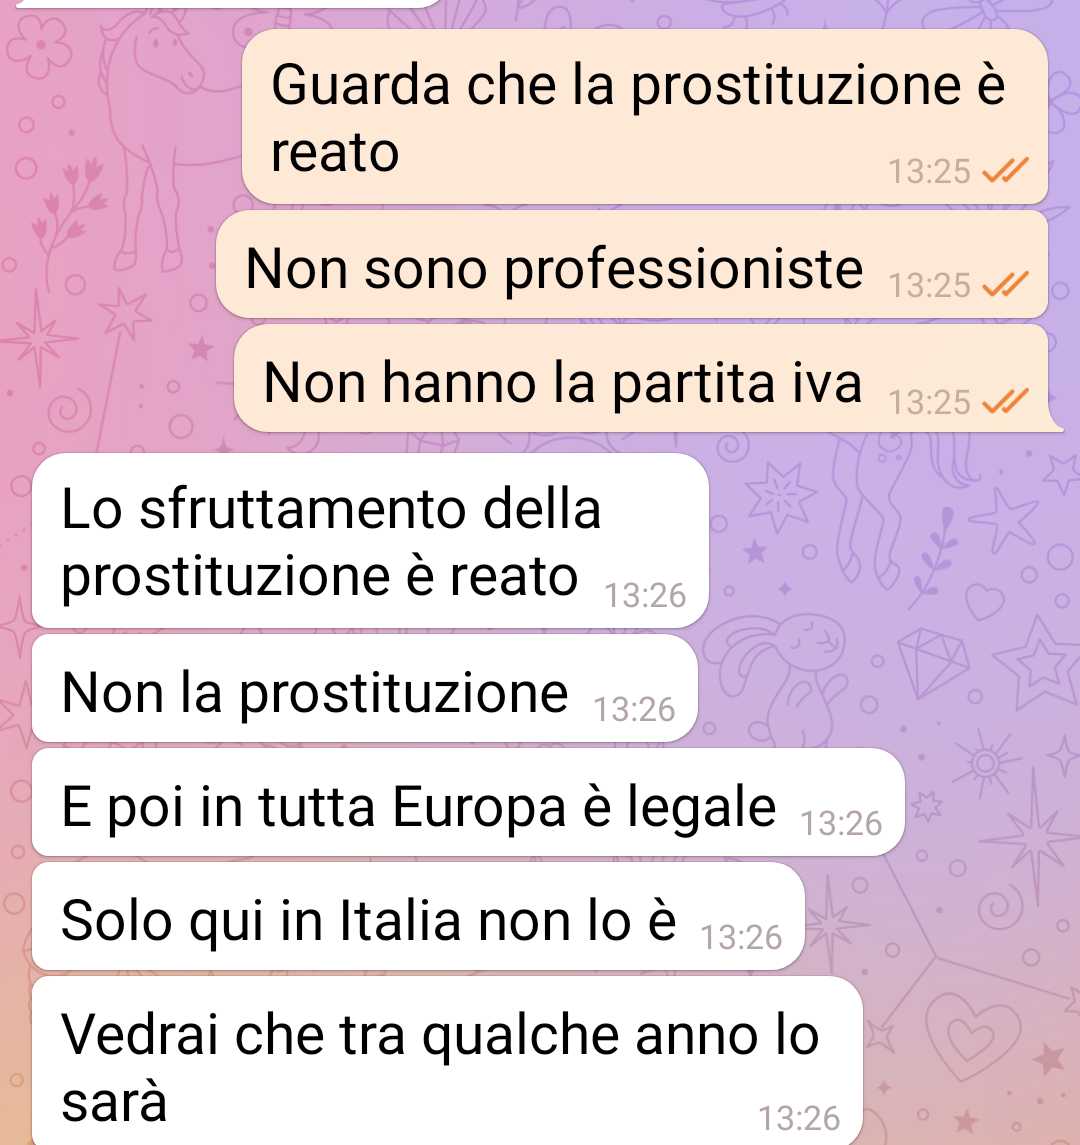Screen dimensions: 1080x1145
Task: Tap 13:26 timestamp after 'Italia non lo è'
Action: tap(741, 937)
